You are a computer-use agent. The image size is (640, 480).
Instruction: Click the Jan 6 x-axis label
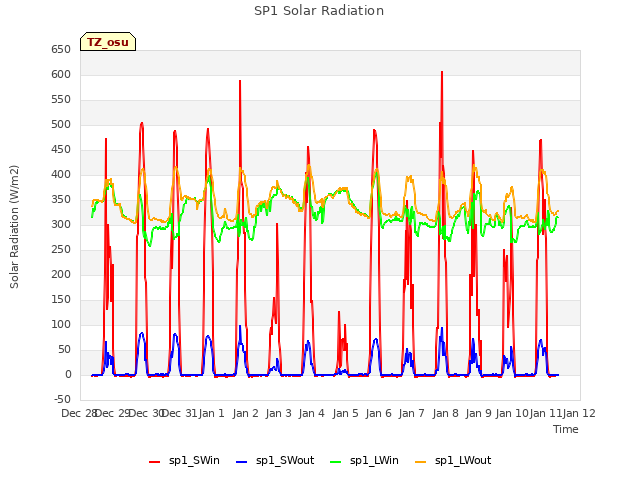(379, 413)
